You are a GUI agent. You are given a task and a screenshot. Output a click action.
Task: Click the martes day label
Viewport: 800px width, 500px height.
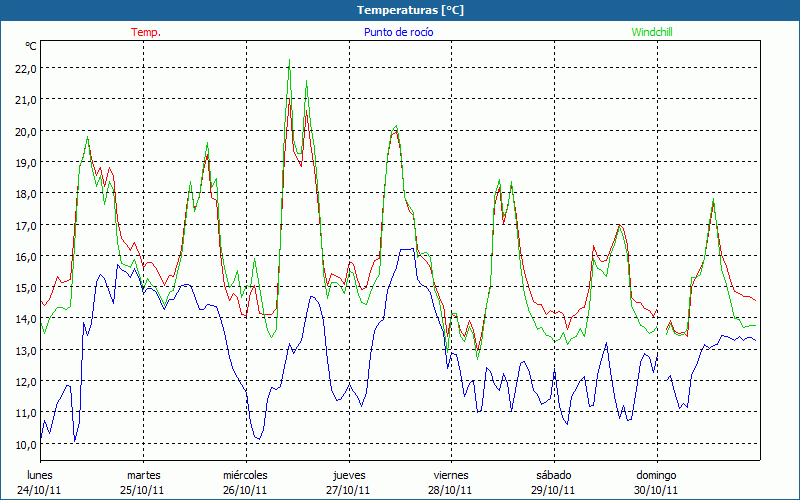point(143,475)
